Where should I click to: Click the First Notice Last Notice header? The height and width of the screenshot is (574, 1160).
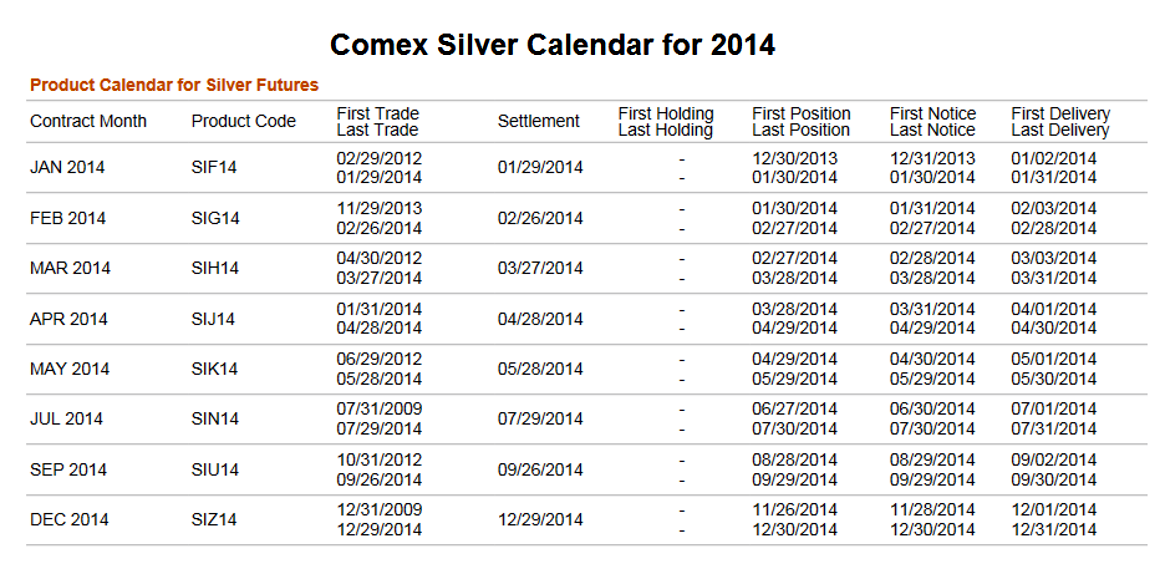coord(932,122)
